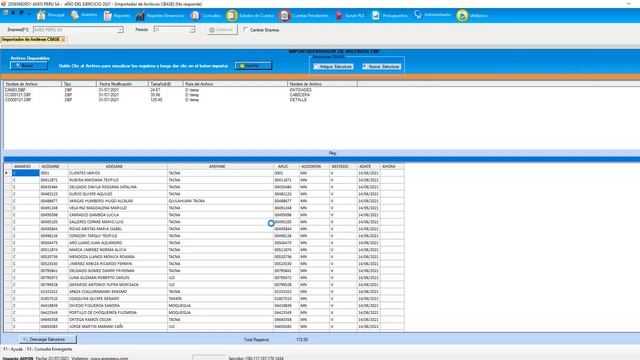Image resolution: width=640 pixels, height=360 pixels.
Task: Select the DELGADO DAVILA ROSSANA CATALINA row
Action: 204,187
